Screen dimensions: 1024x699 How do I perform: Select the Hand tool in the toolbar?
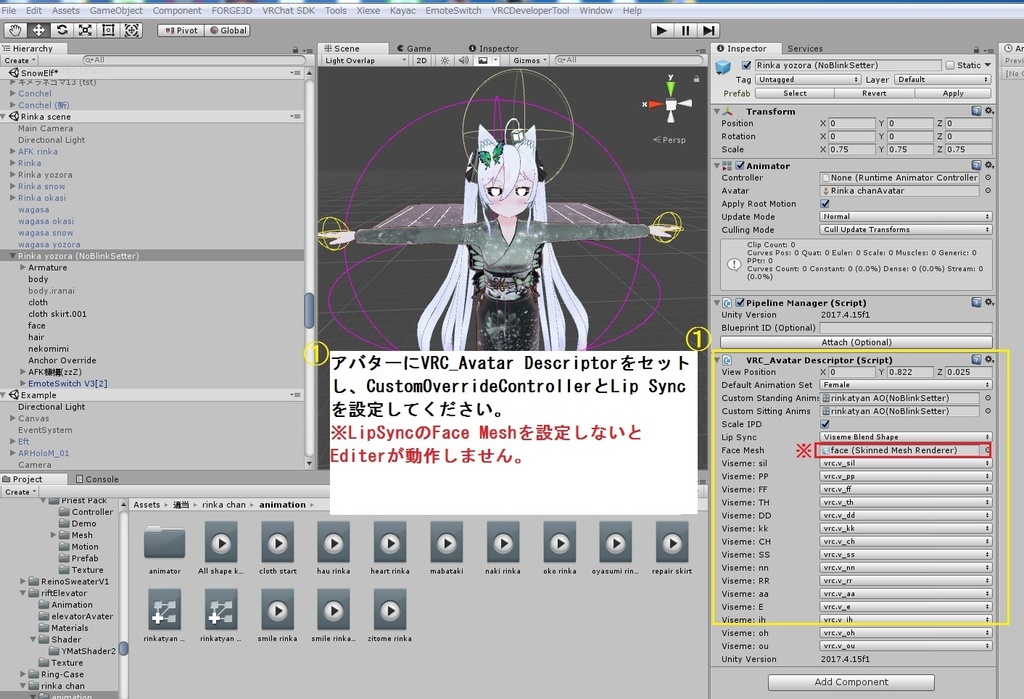15,30
